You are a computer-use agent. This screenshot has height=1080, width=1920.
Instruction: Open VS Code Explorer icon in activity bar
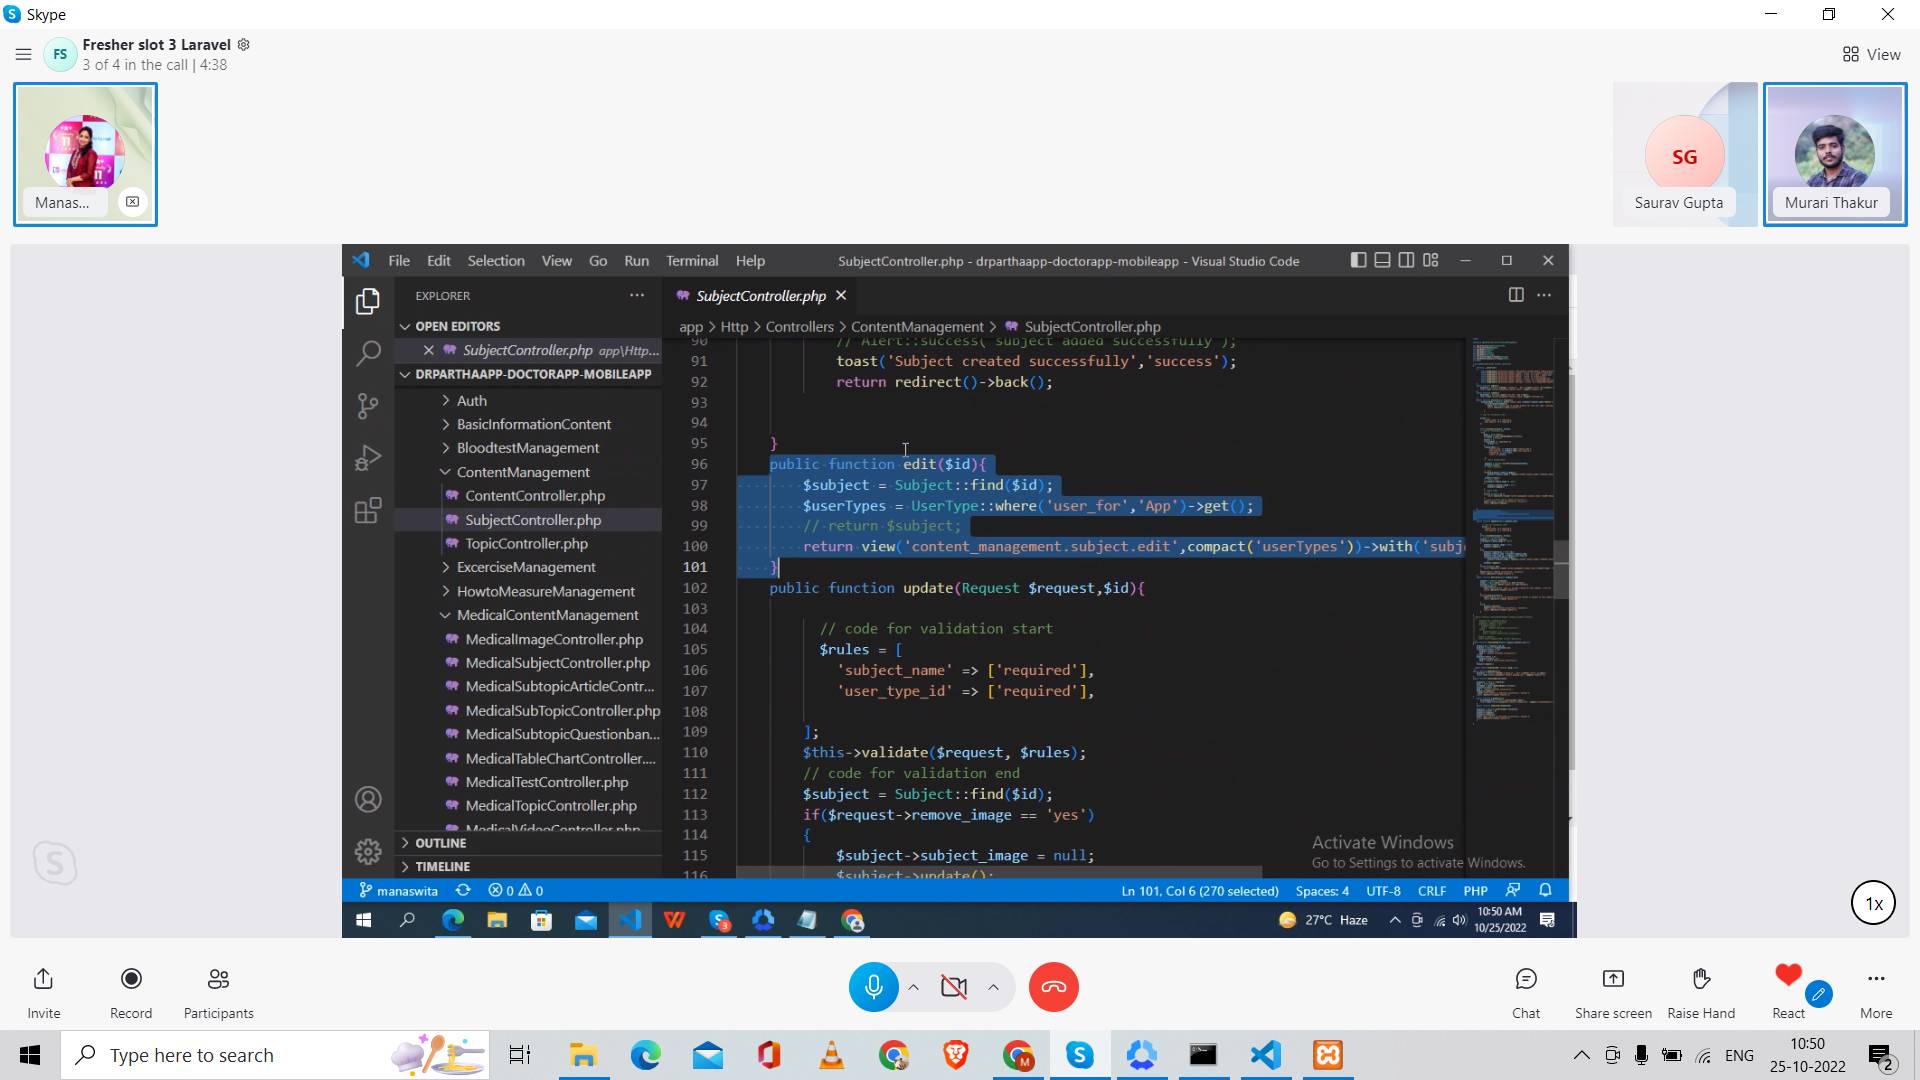pyautogui.click(x=368, y=301)
